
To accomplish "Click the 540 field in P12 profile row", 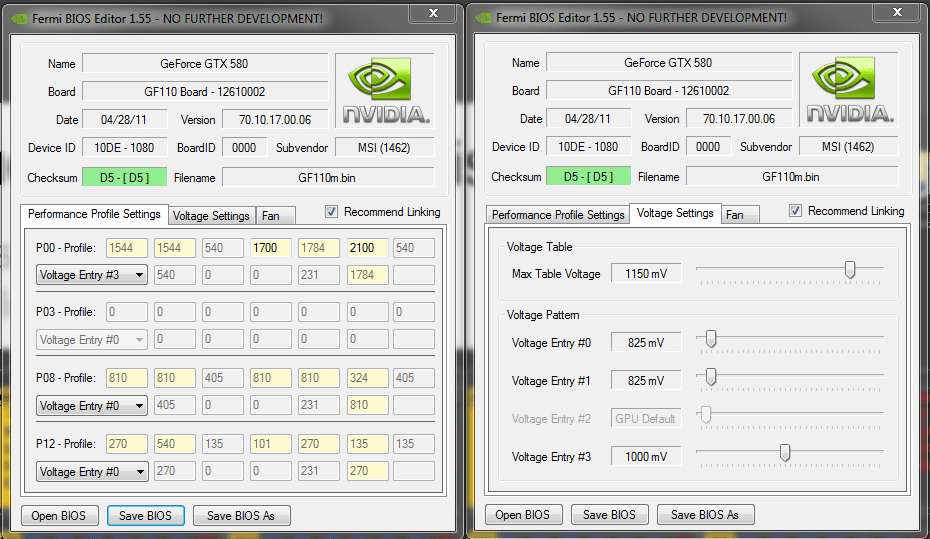I will point(174,444).
